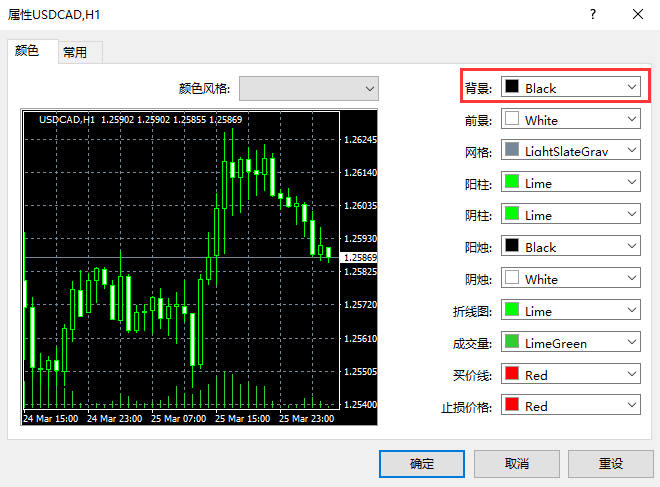This screenshot has width=660, height=487.
Task: Expand the 阴烛 bear candle color dropdown
Action: point(570,279)
